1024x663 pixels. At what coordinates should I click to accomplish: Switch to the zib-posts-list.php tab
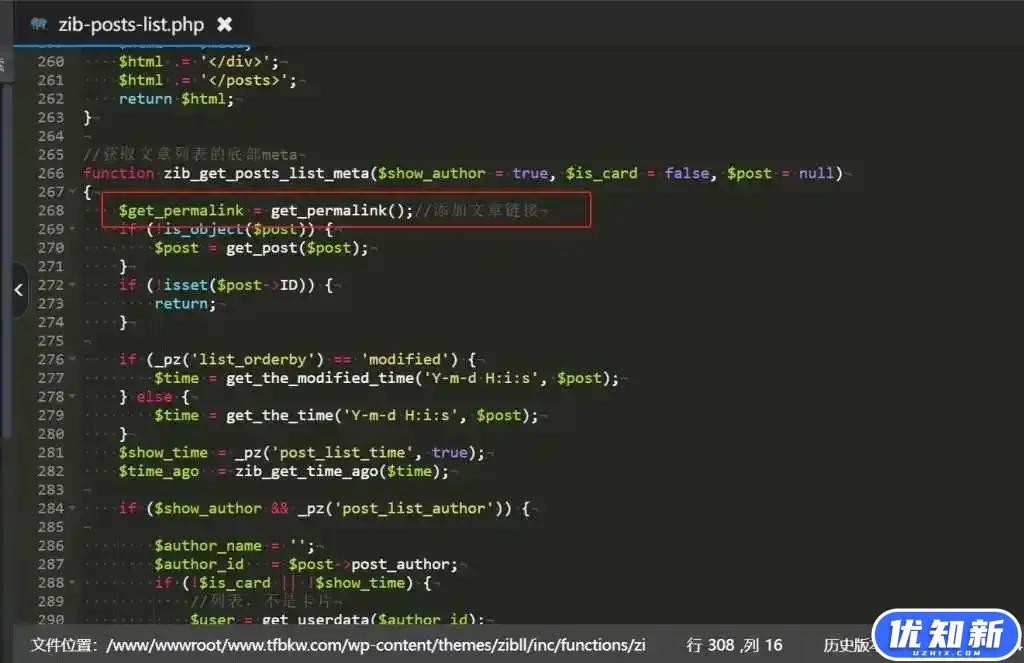coord(130,24)
